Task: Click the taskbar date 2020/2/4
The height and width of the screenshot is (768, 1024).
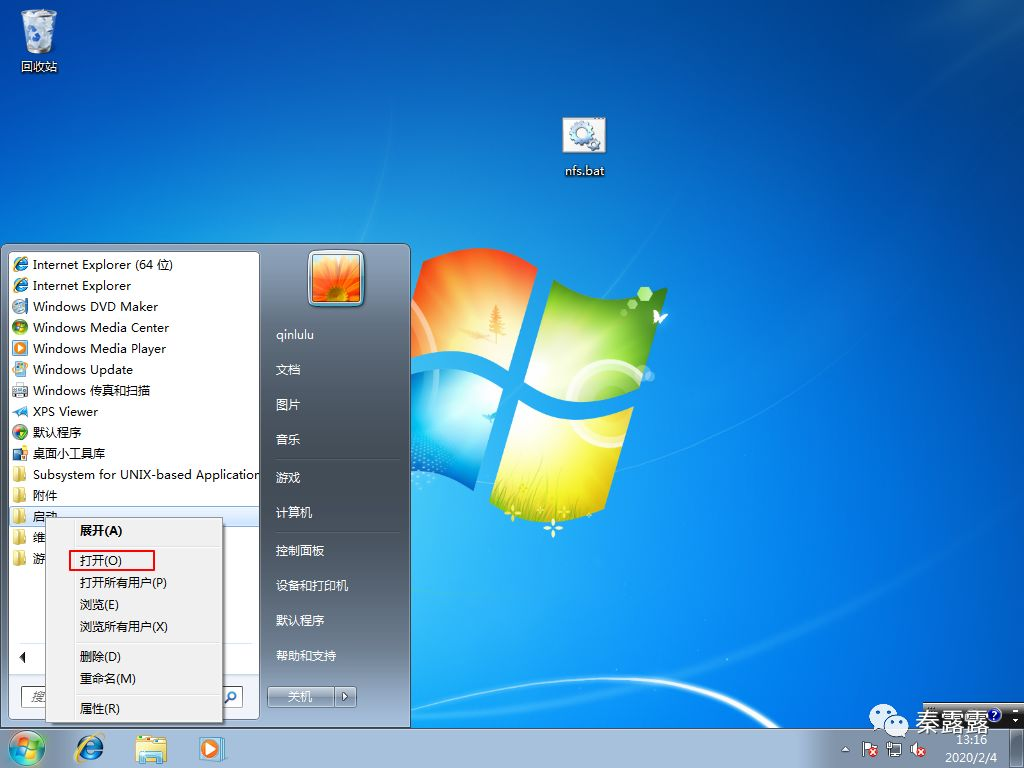Action: click(971, 758)
